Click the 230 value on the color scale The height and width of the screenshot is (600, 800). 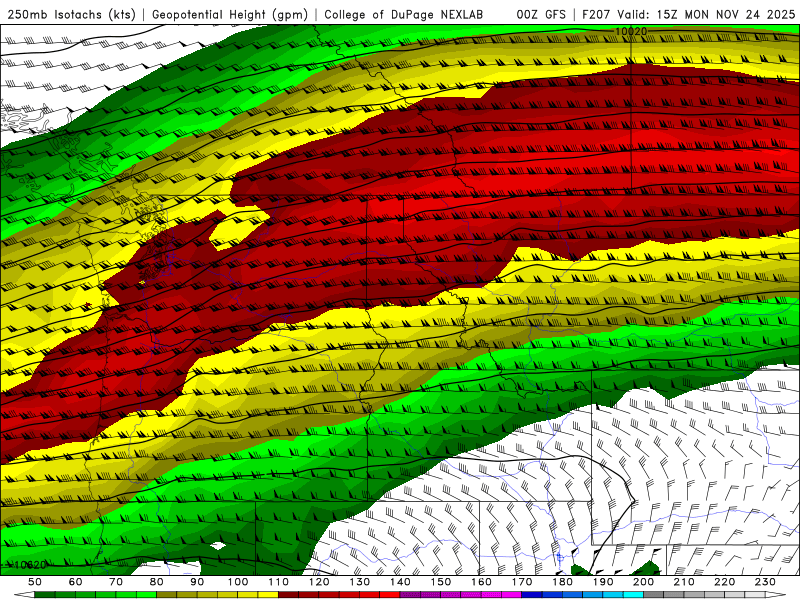[x=765, y=582]
